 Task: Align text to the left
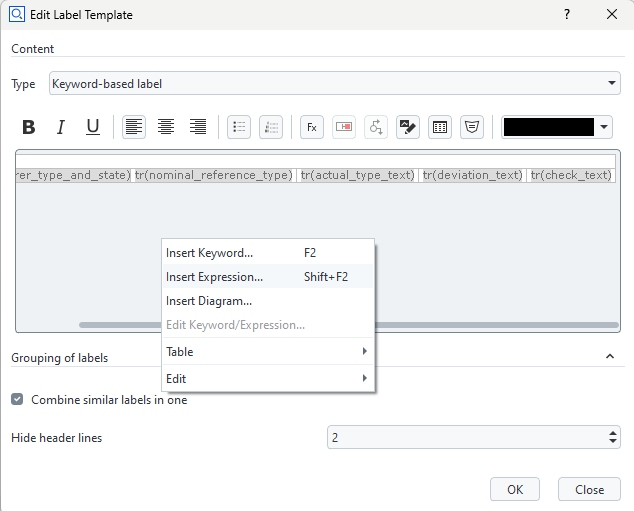coord(134,127)
